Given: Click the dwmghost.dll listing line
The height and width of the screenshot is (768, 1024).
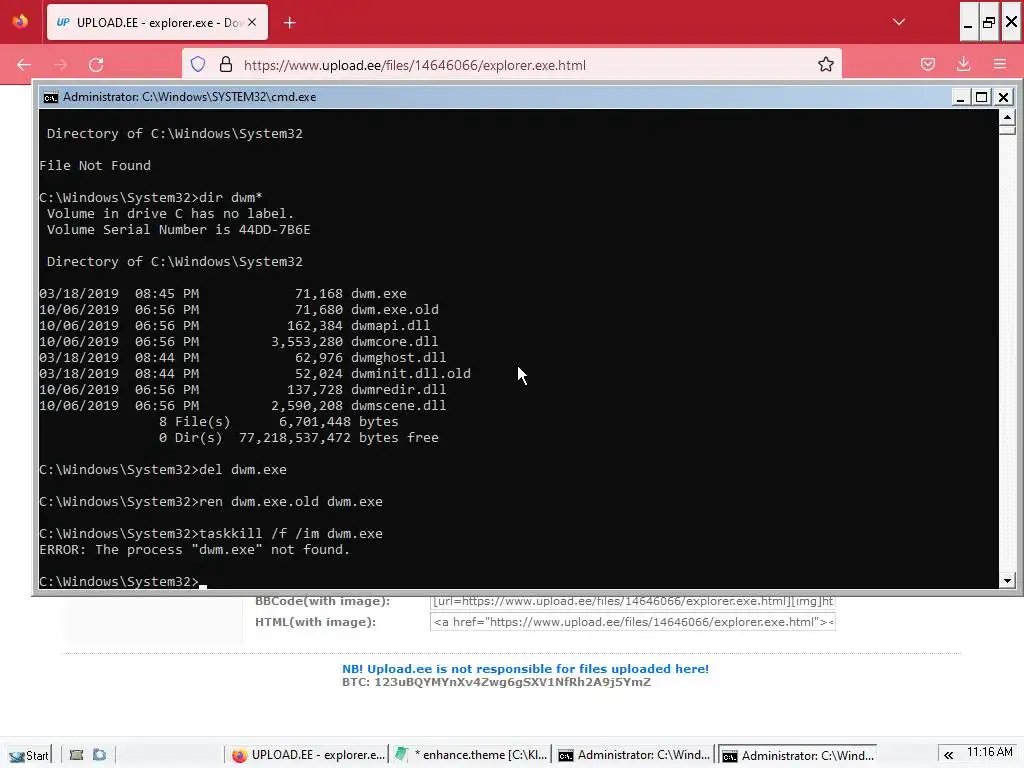Looking at the screenshot, I should pyautogui.click(x=243, y=357).
